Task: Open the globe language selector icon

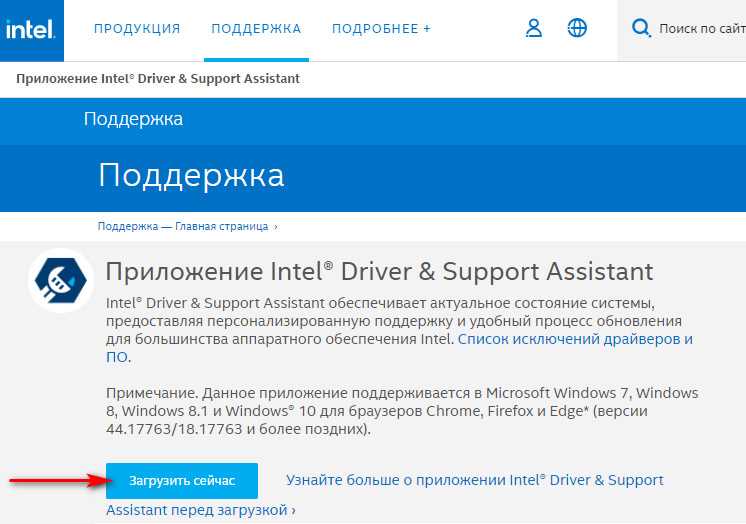Action: [x=577, y=28]
